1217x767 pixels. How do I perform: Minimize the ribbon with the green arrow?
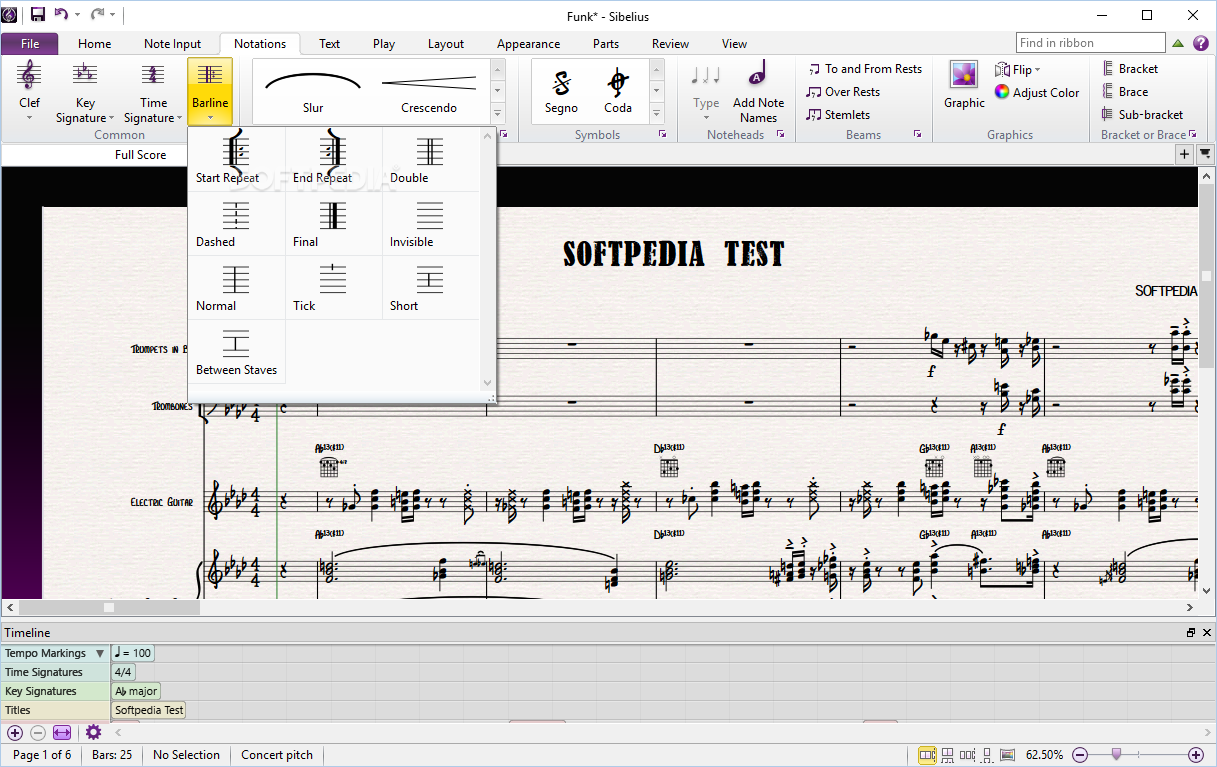(1178, 43)
